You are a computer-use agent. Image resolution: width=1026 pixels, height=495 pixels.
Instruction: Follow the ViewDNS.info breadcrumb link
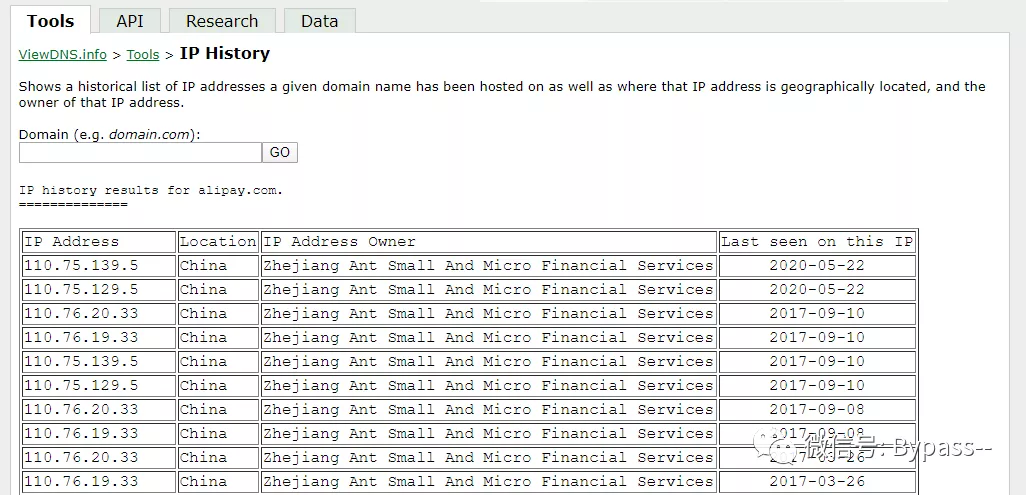click(63, 54)
